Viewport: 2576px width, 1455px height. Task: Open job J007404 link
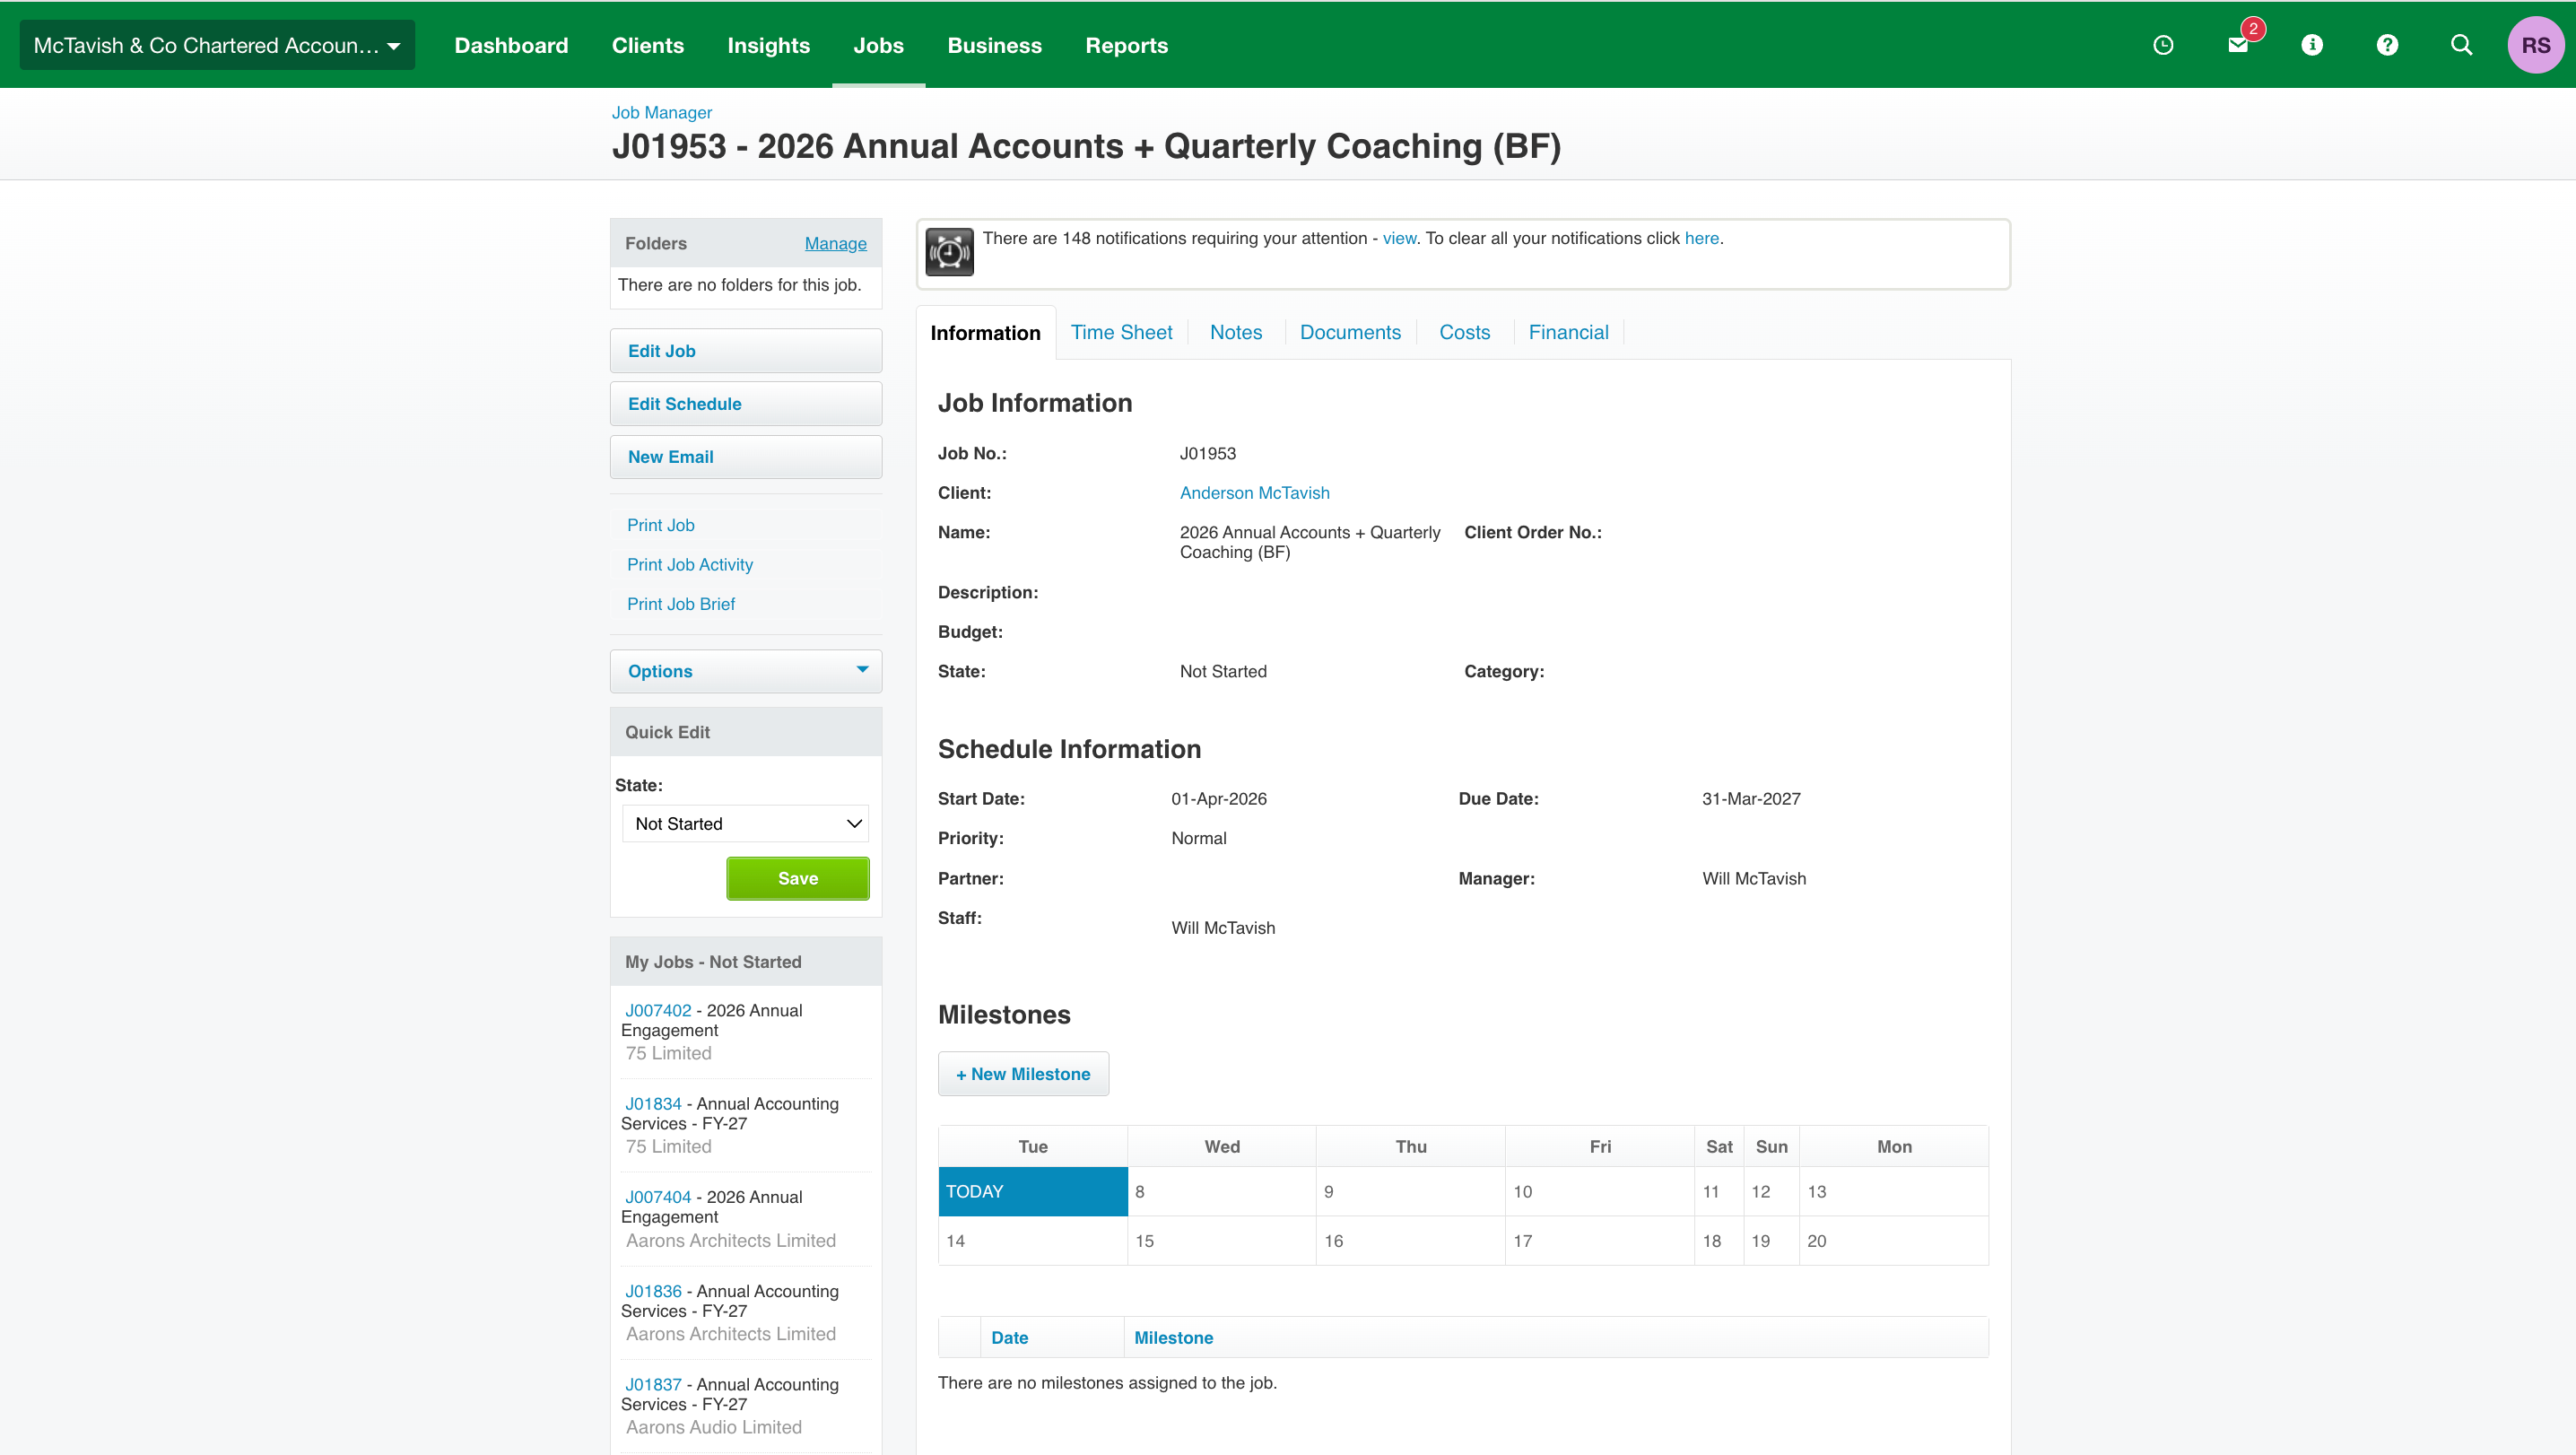(658, 1197)
